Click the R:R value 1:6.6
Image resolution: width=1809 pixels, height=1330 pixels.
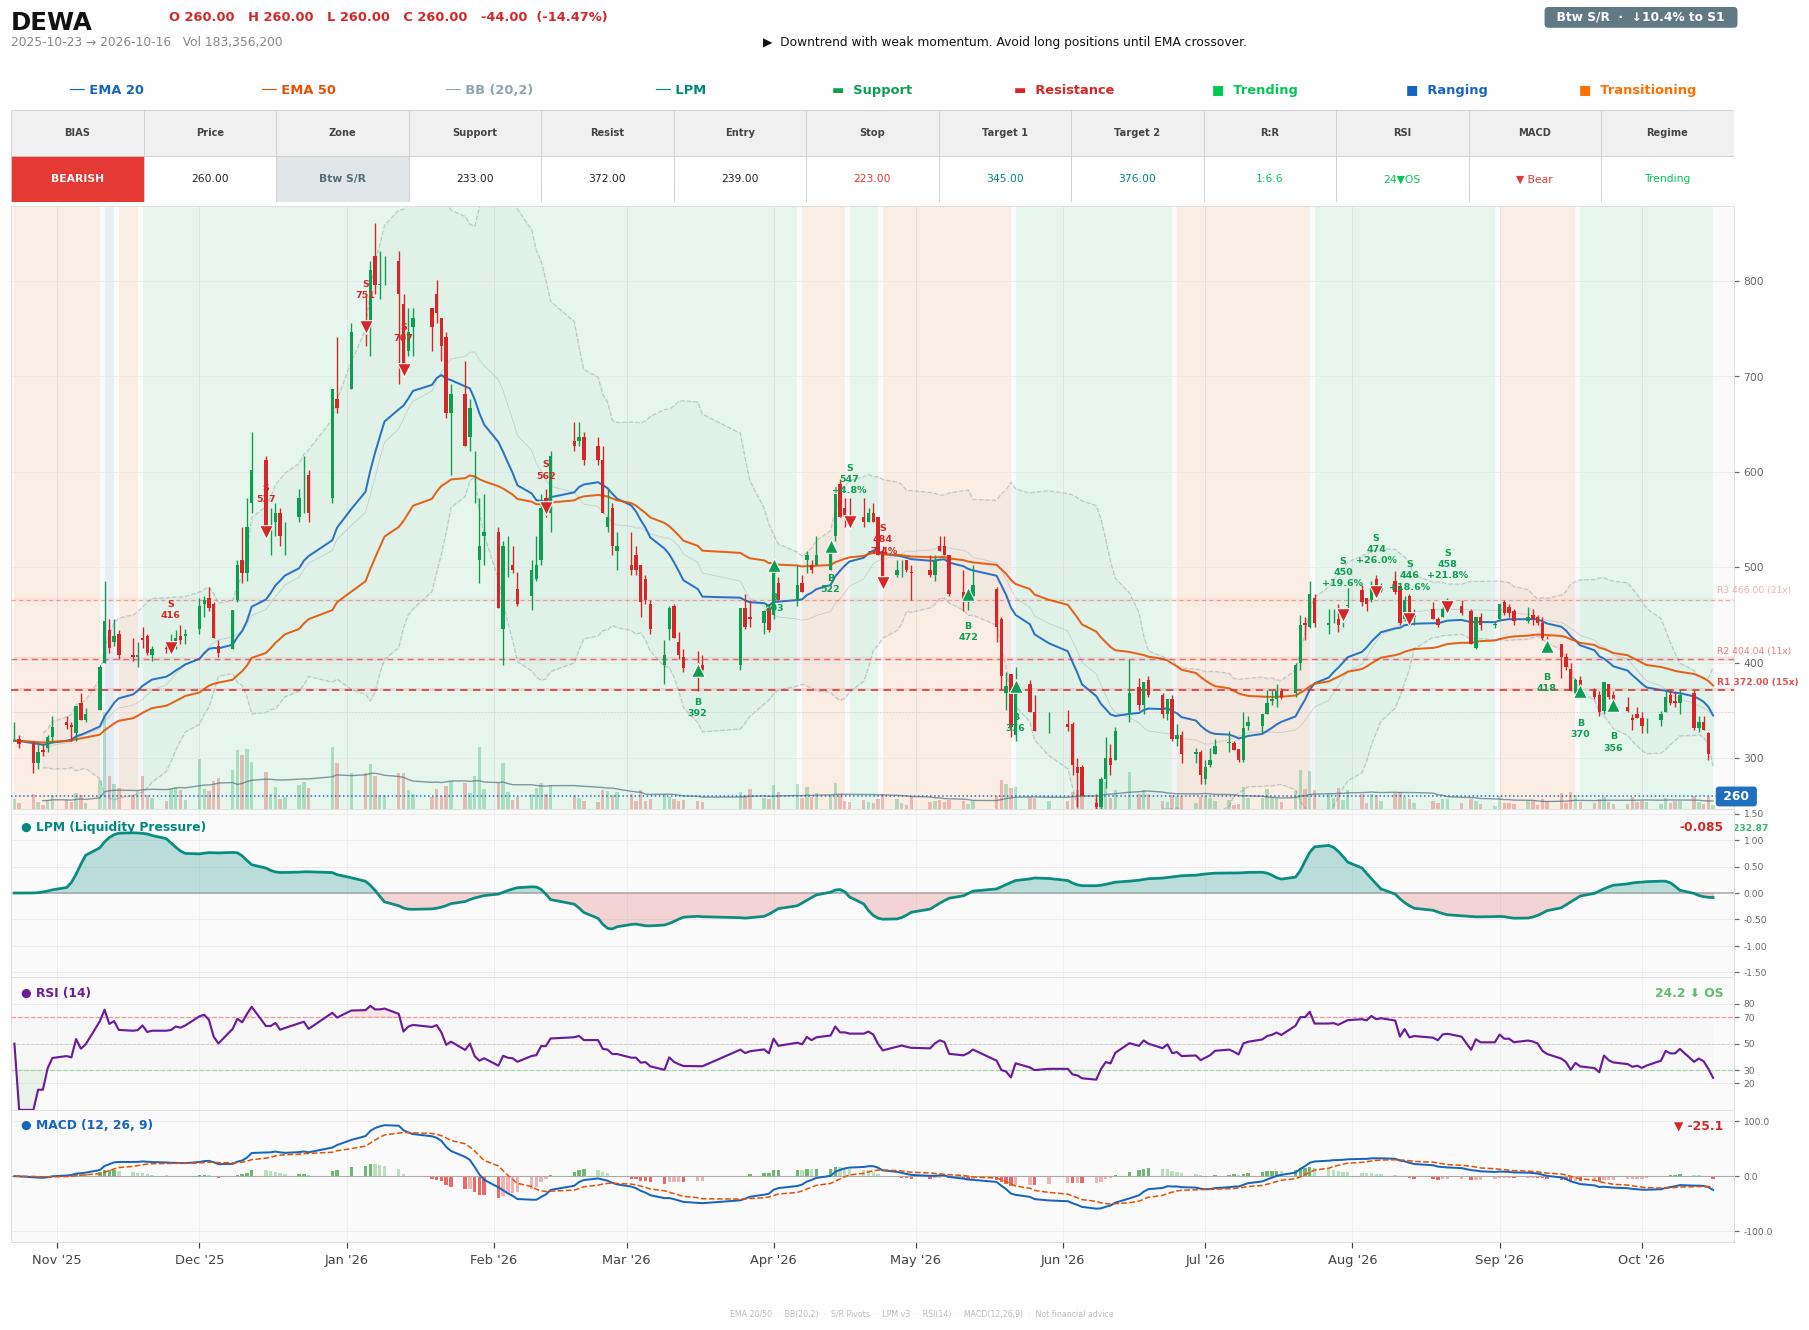point(1269,179)
